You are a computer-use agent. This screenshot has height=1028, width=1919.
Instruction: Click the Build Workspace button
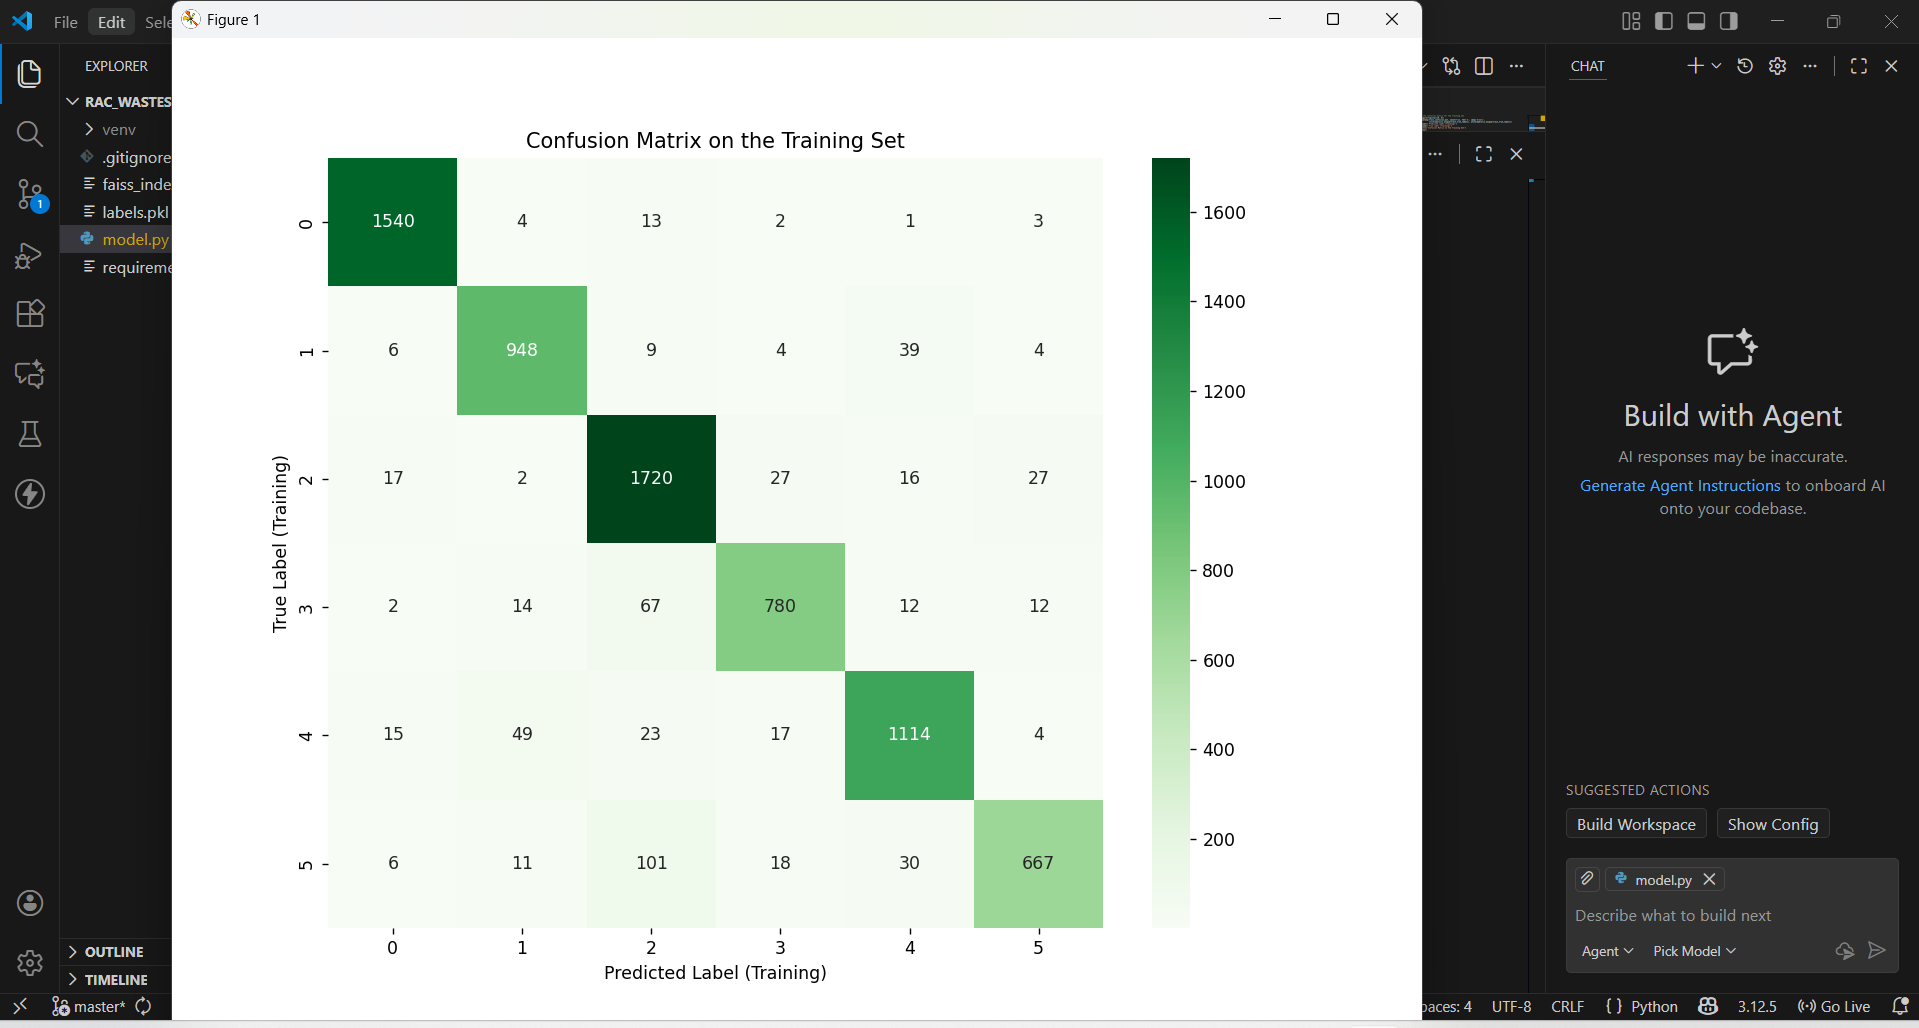click(x=1636, y=824)
